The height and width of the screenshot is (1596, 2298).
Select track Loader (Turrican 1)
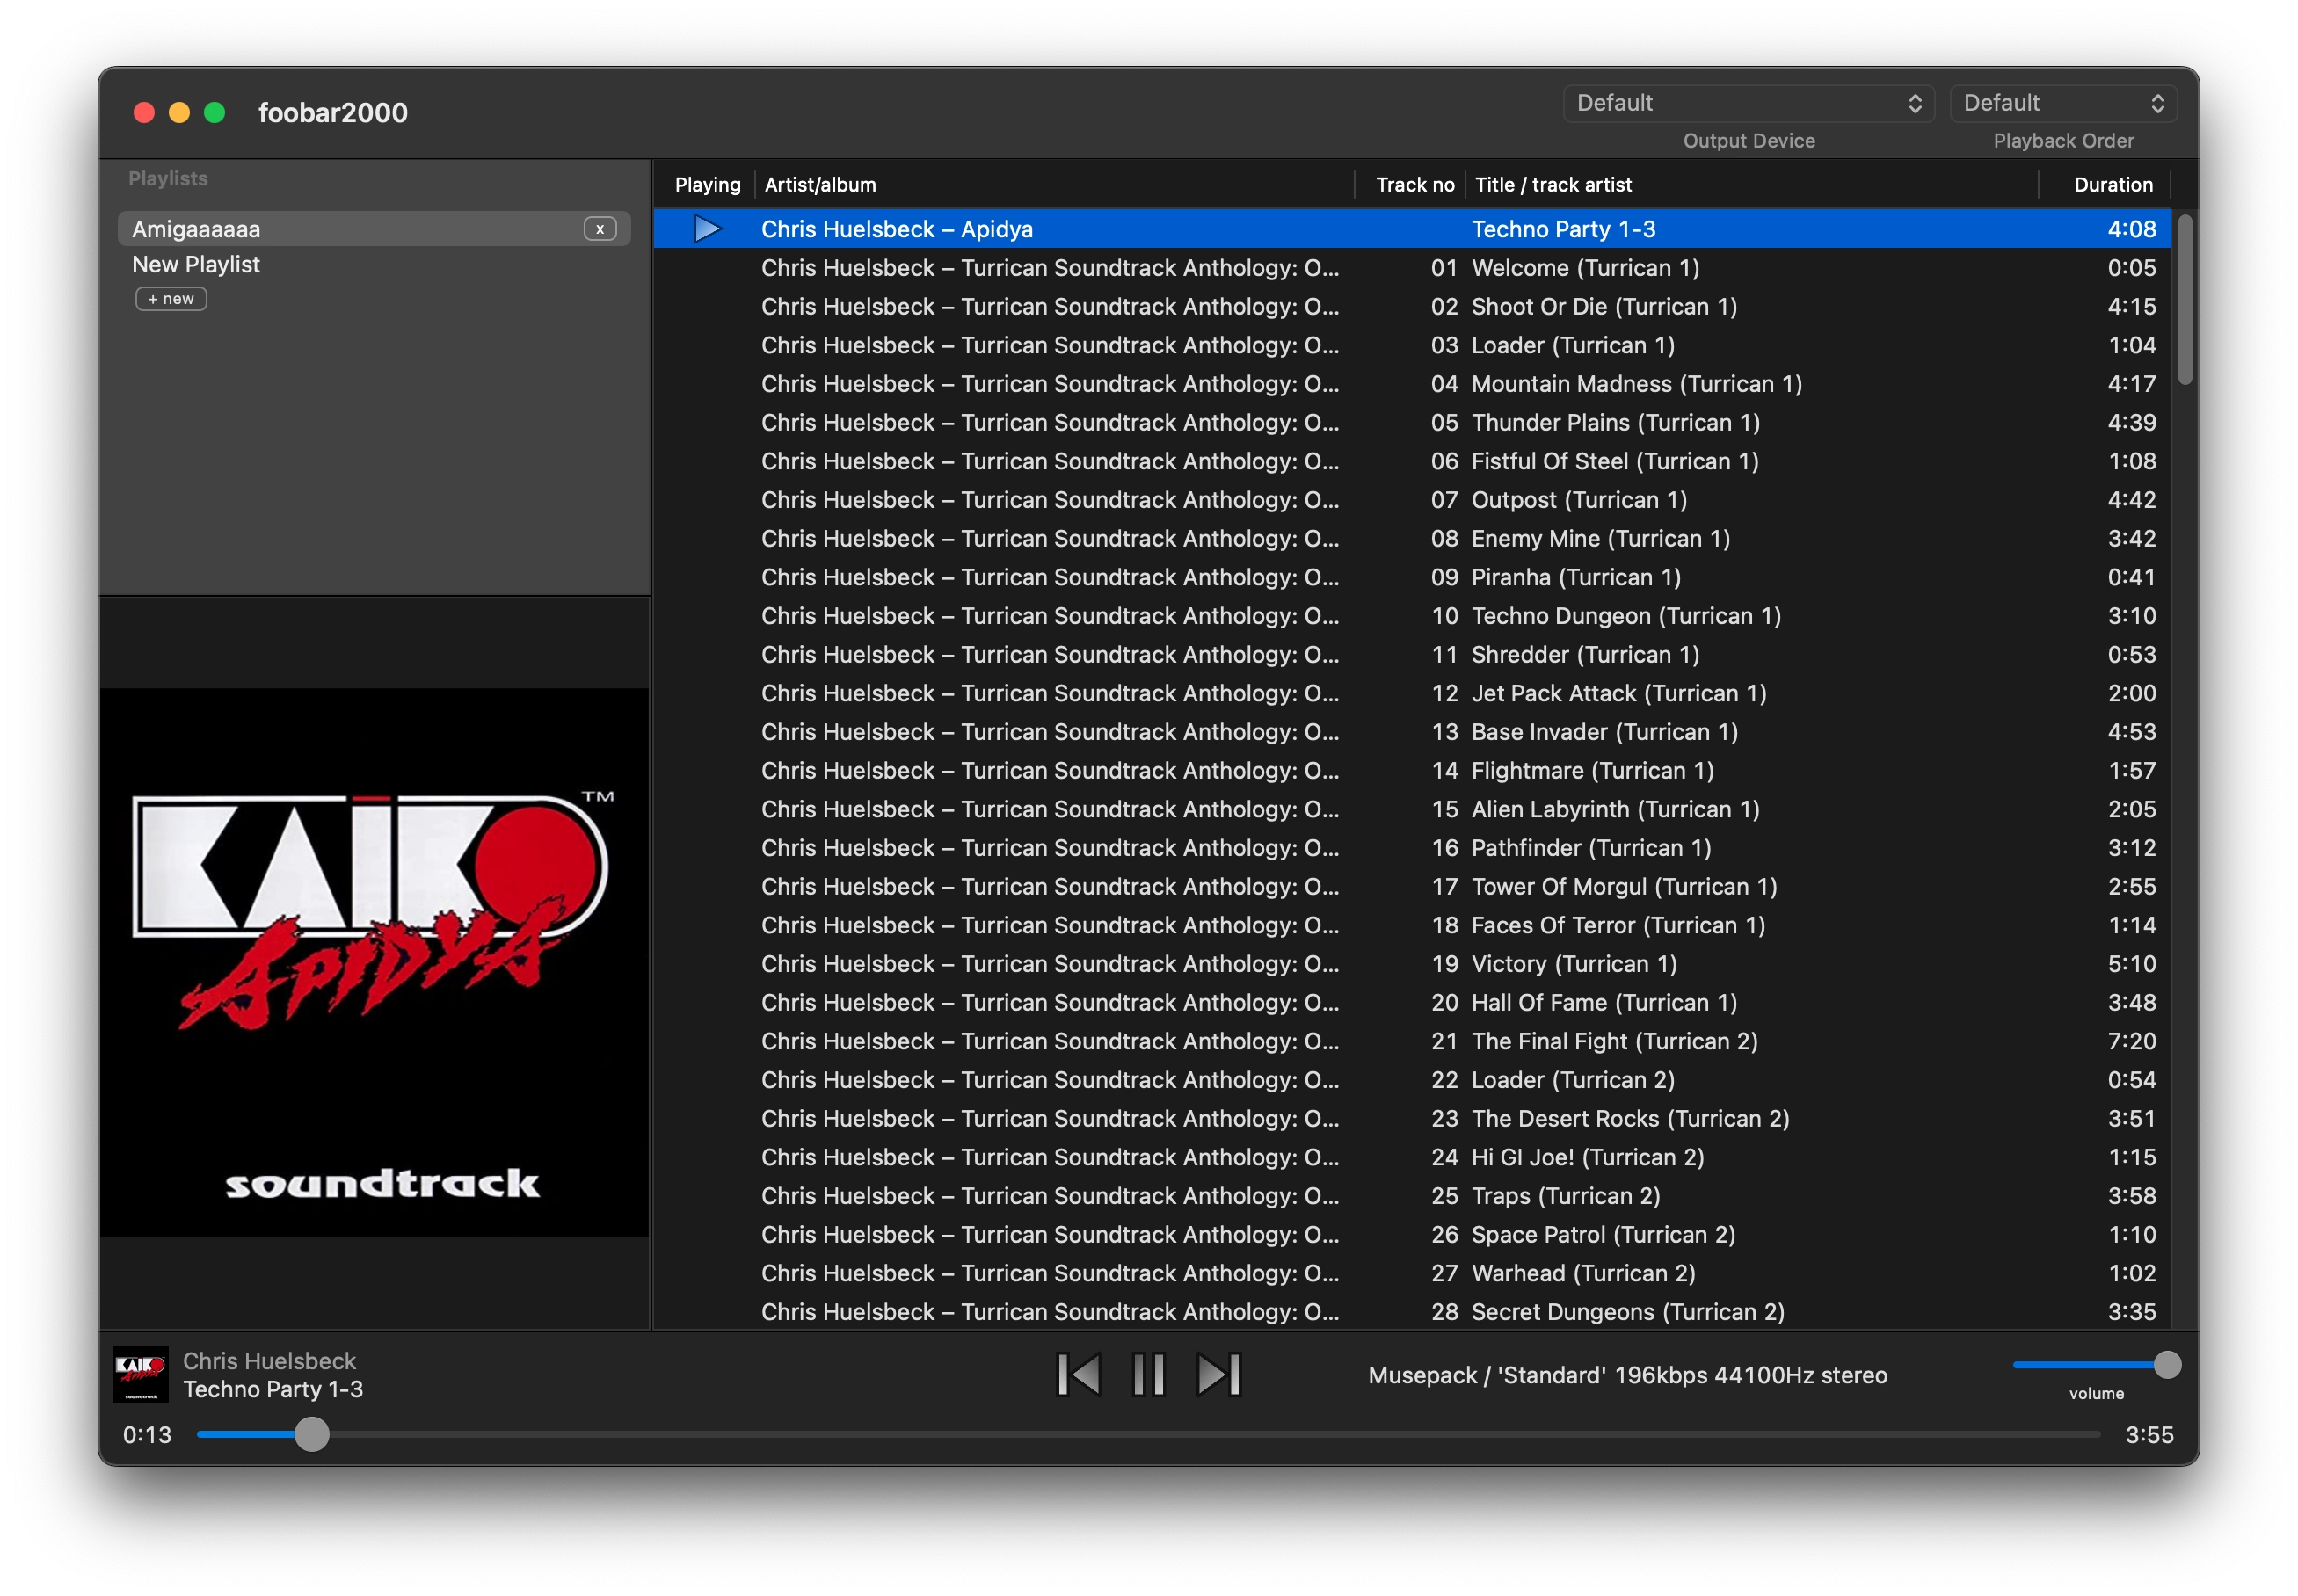pos(1412,345)
